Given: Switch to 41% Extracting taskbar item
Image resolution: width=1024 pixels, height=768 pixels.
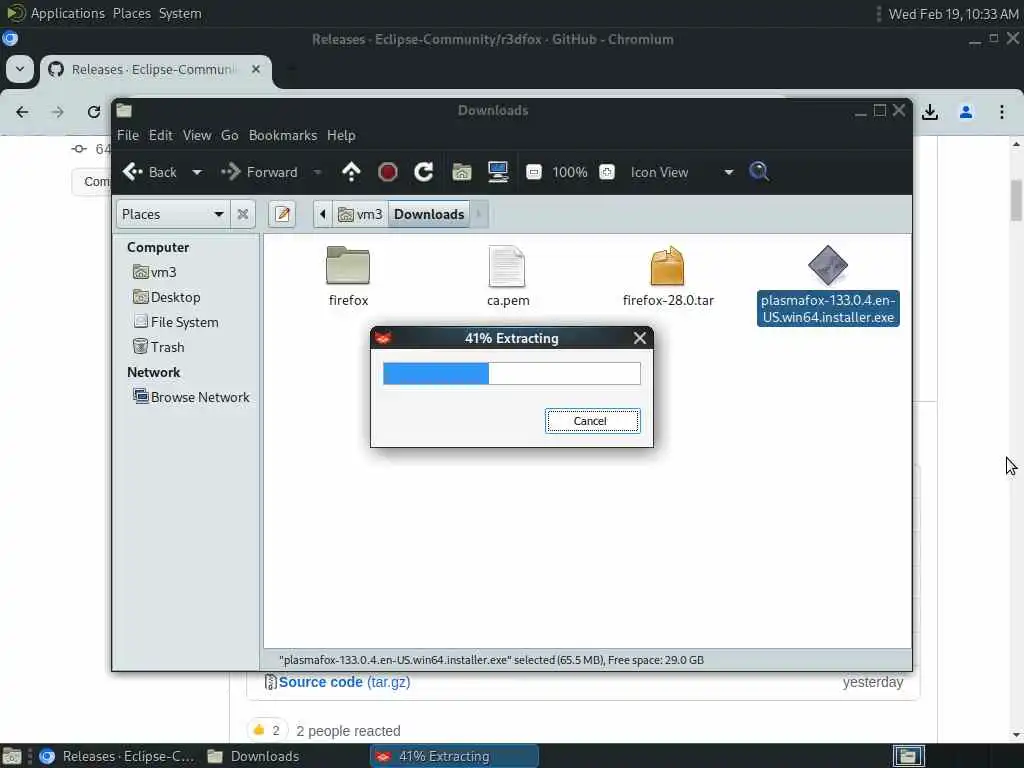Looking at the screenshot, I should [x=455, y=756].
